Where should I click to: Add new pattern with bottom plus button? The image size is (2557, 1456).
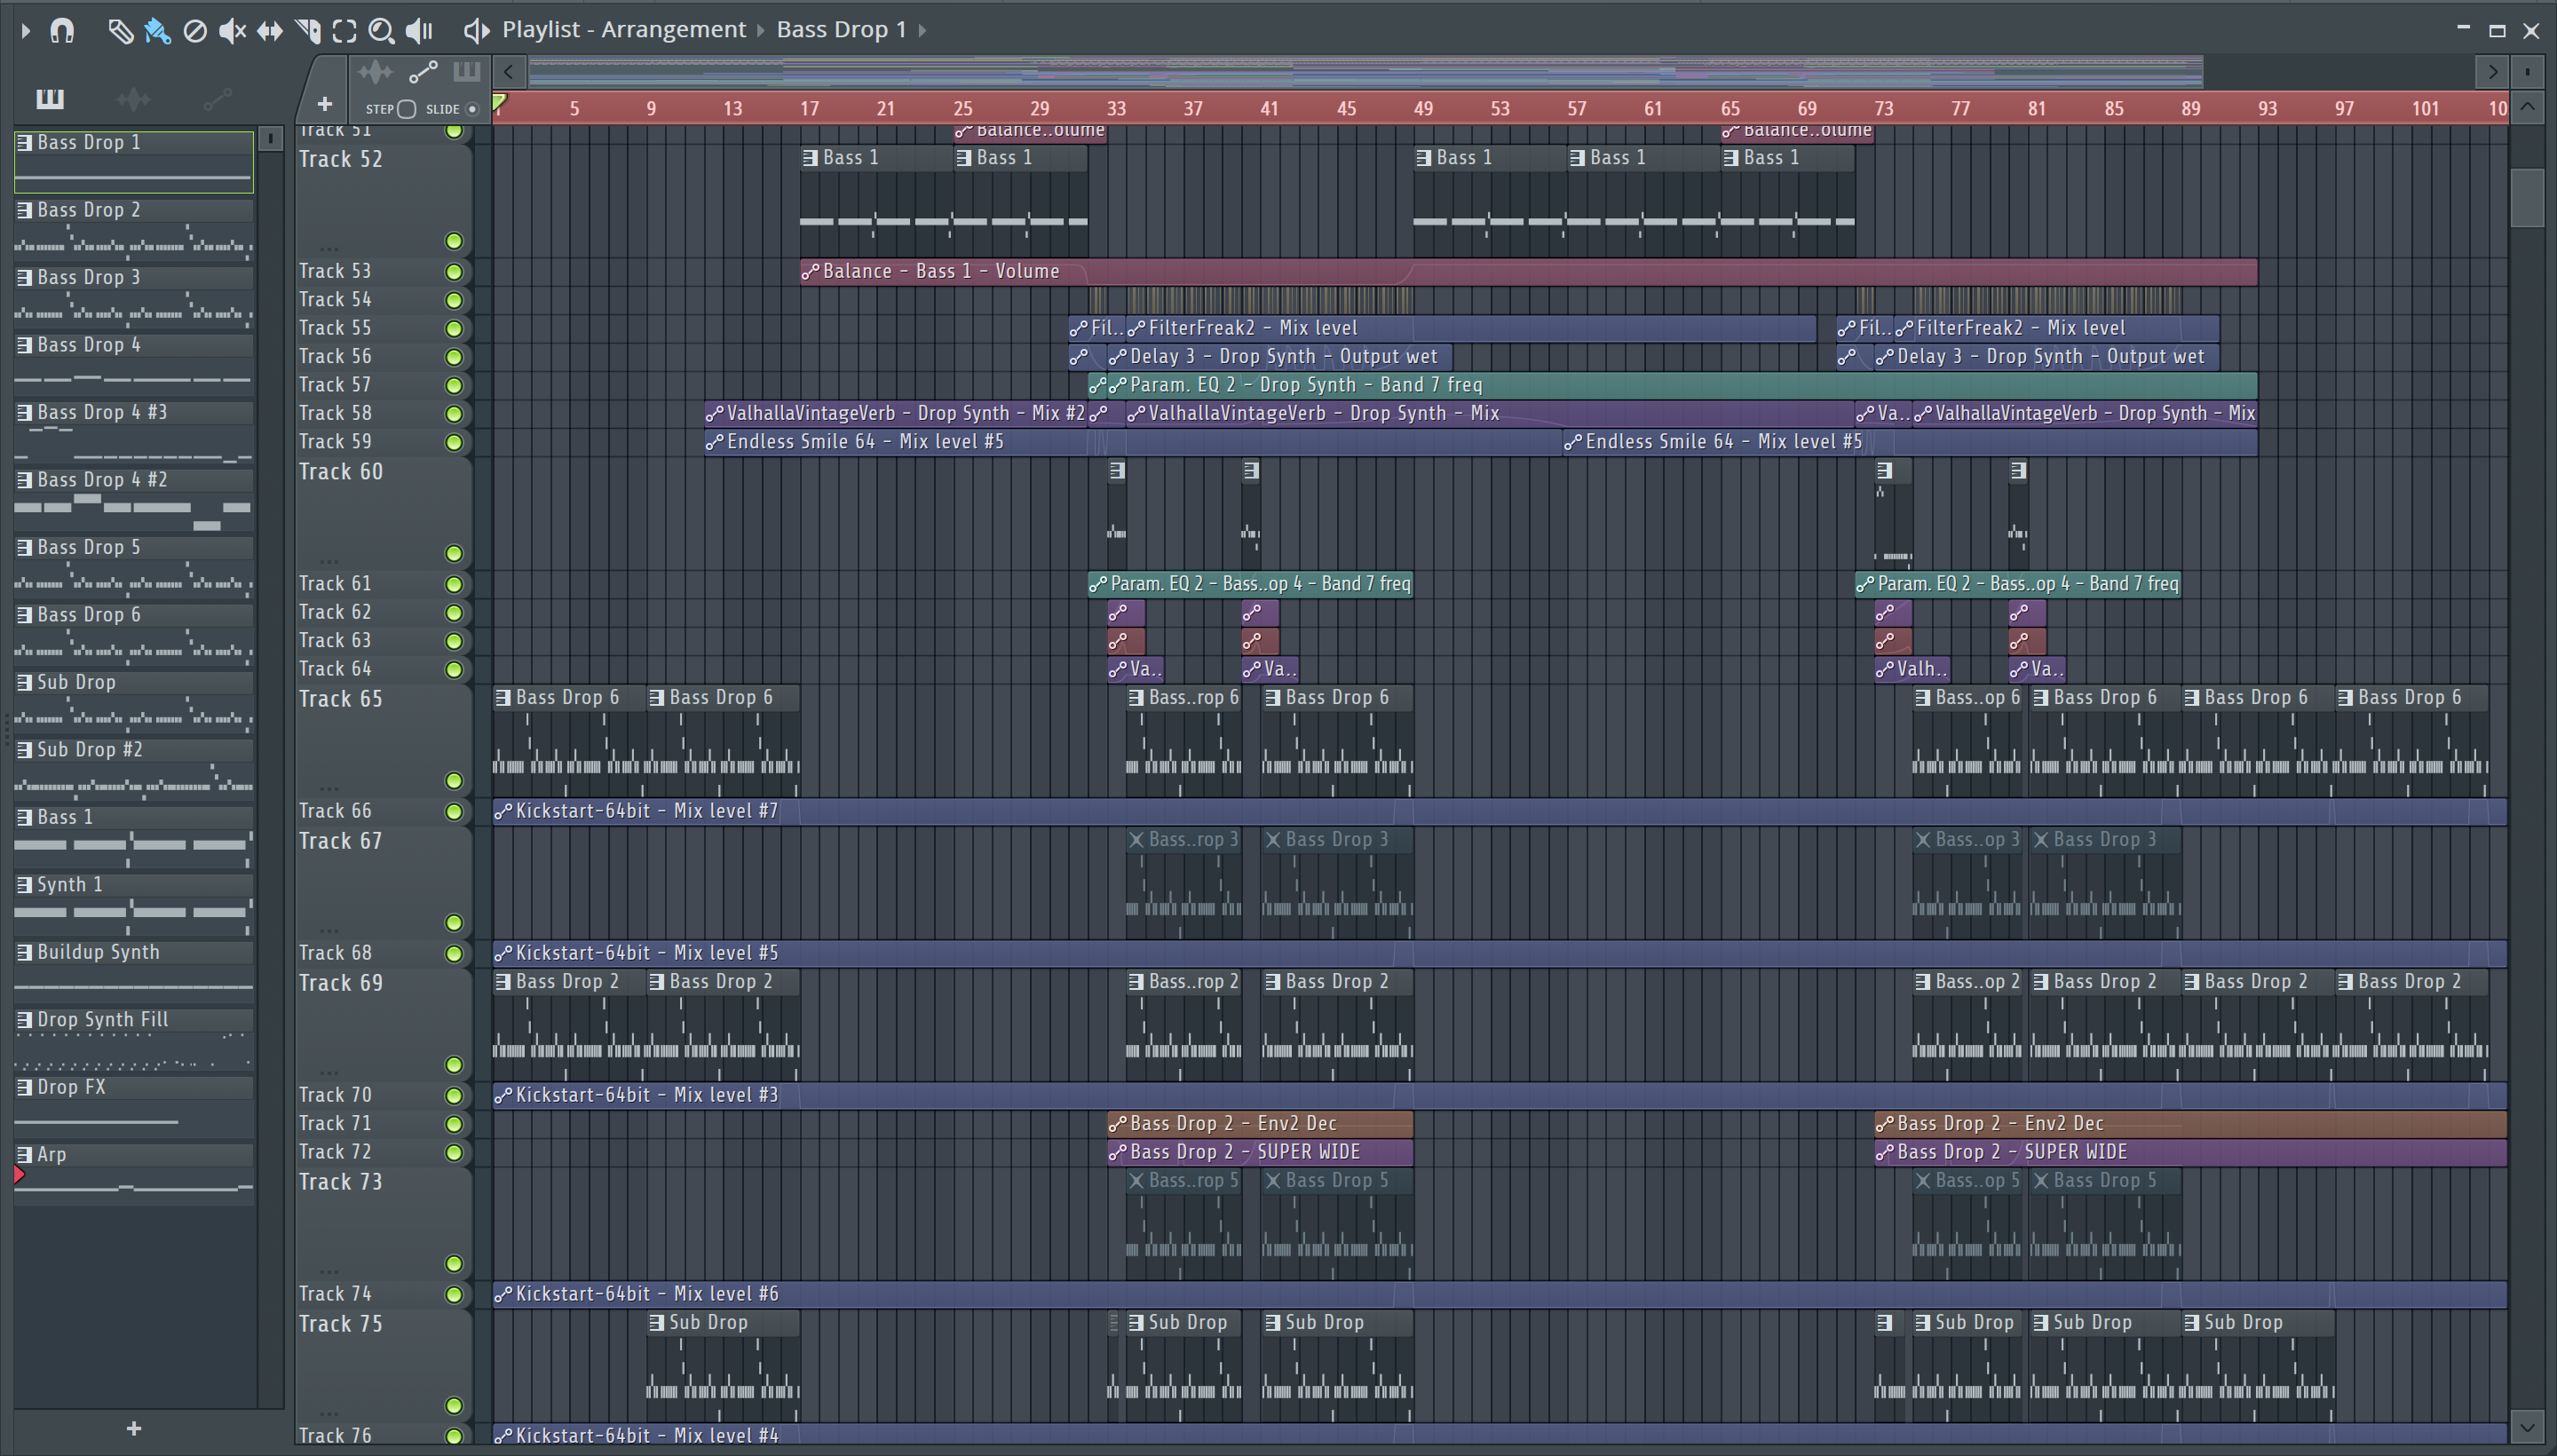point(134,1428)
